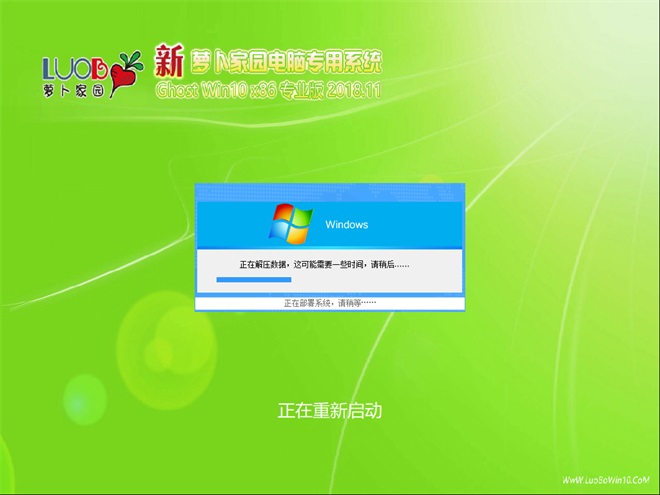The height and width of the screenshot is (495, 660).
Task: Click the Windows text in the dialog header
Action: [x=346, y=225]
